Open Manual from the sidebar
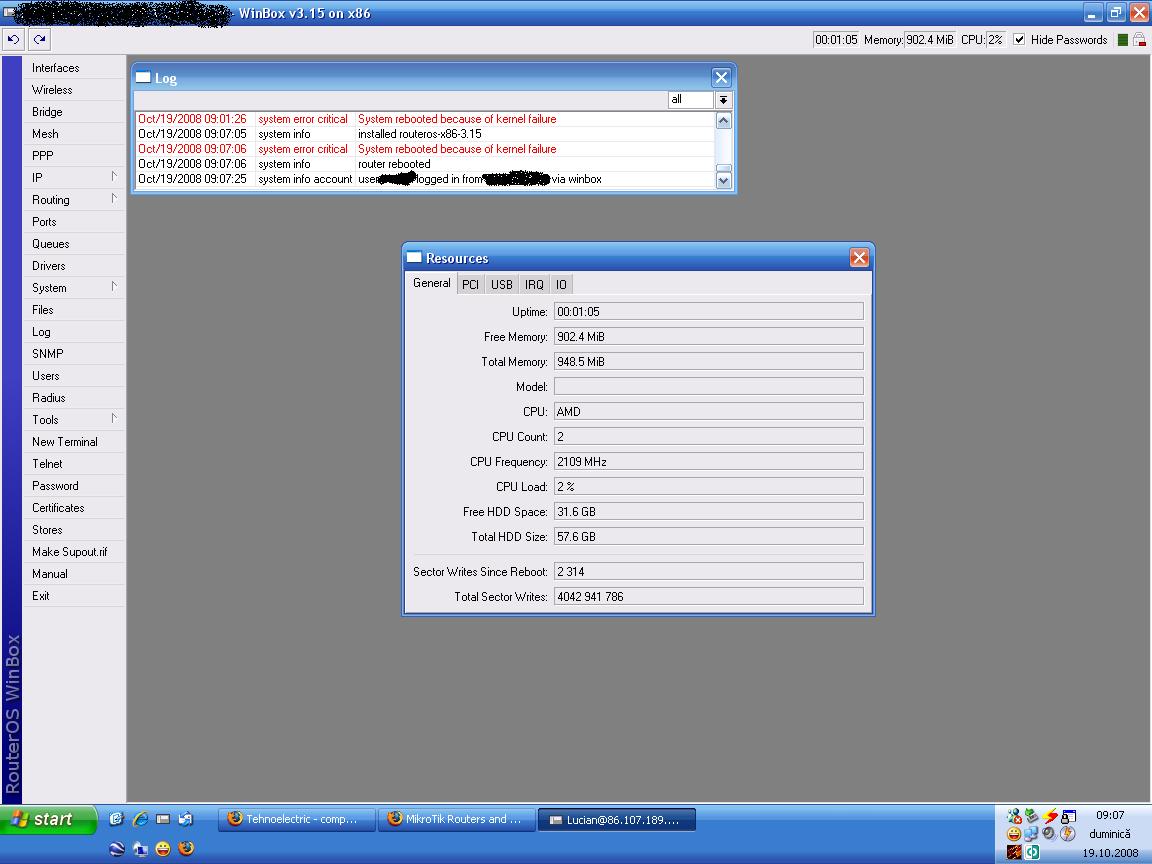The width and height of the screenshot is (1152, 864). [x=73, y=574]
